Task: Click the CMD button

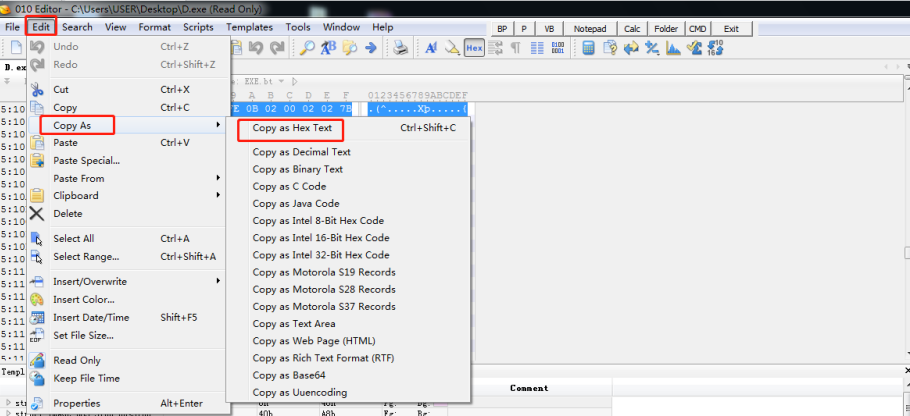Action: [x=698, y=29]
